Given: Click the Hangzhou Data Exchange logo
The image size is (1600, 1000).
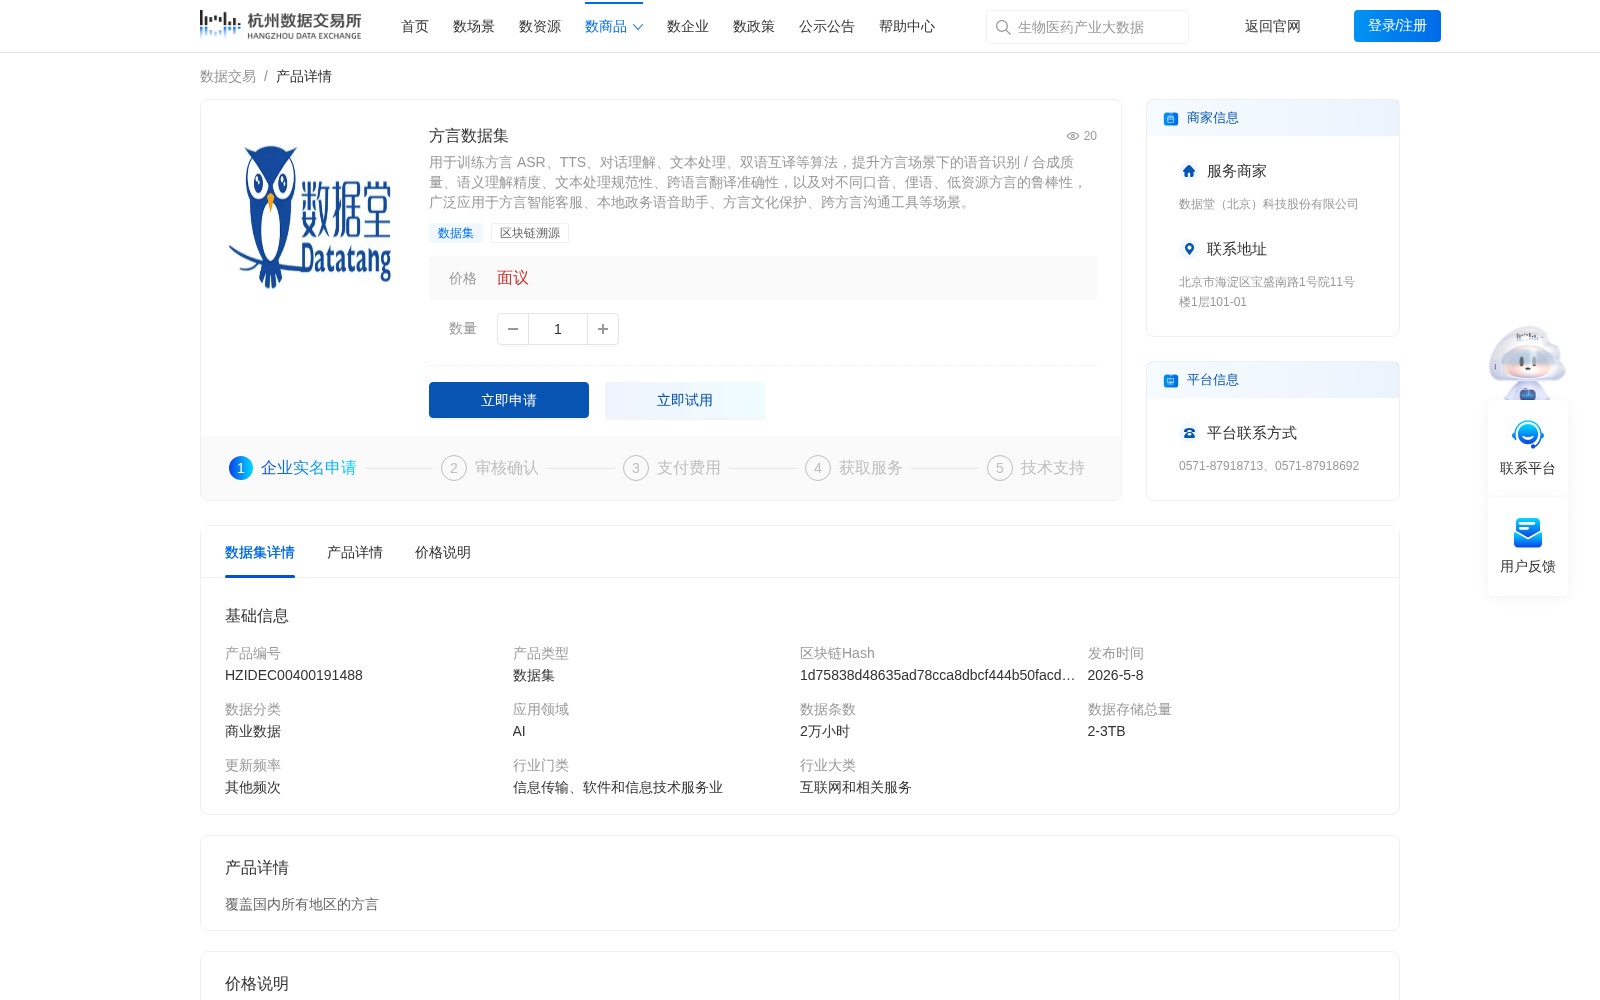Looking at the screenshot, I should tap(280, 25).
